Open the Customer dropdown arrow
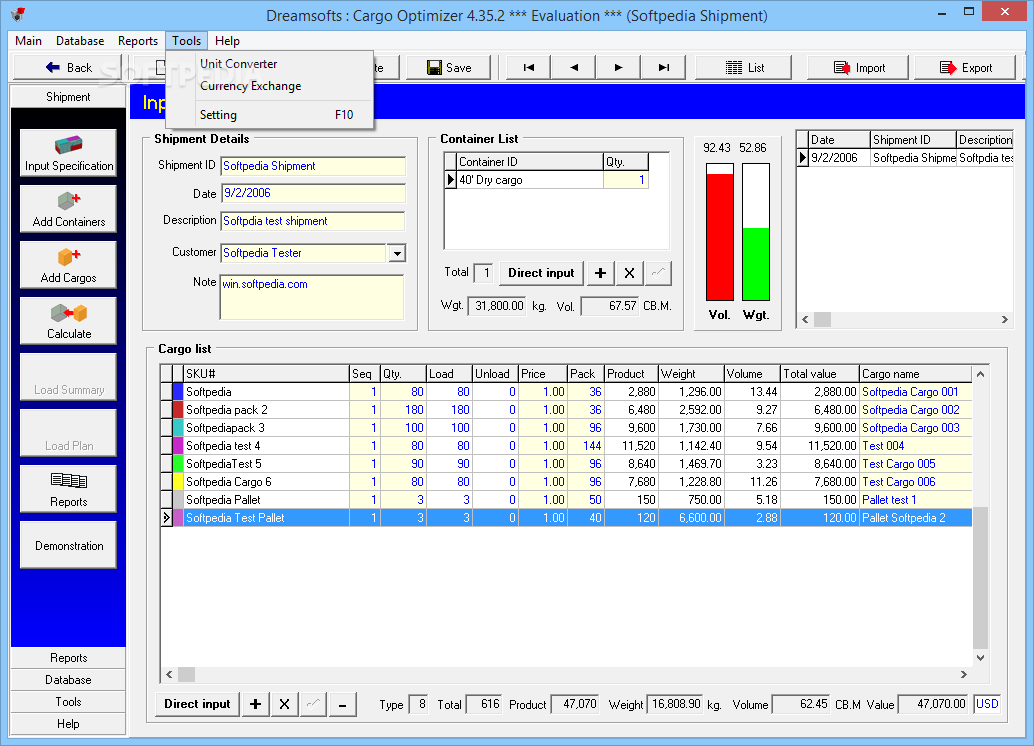Screen dimensions: 1034x746 point(397,253)
